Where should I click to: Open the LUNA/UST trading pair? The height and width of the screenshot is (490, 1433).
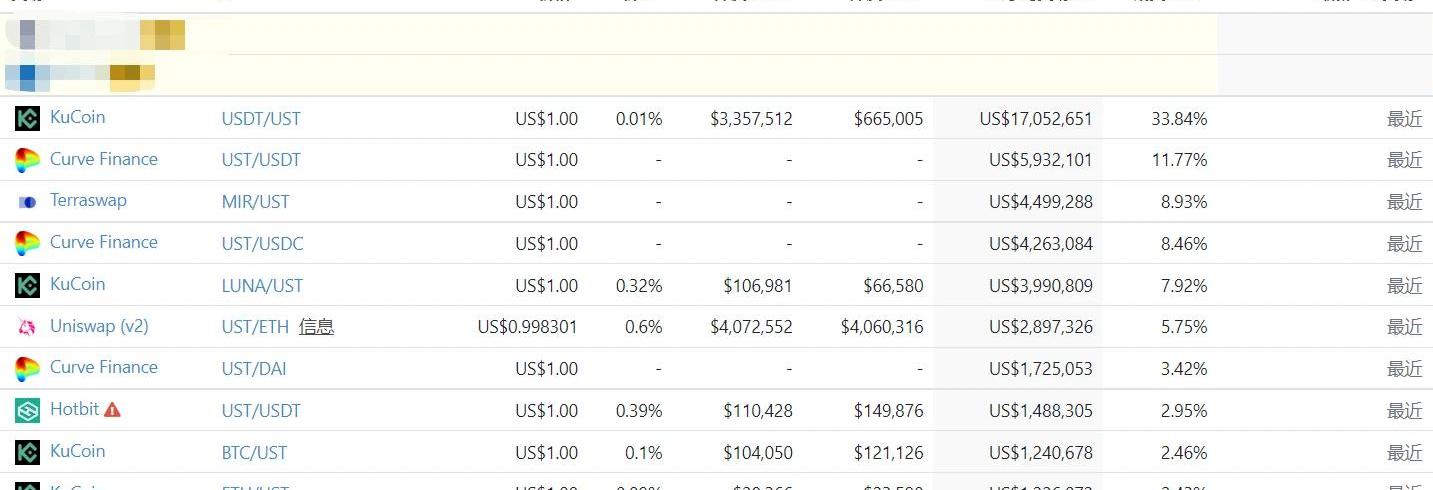click(x=262, y=286)
